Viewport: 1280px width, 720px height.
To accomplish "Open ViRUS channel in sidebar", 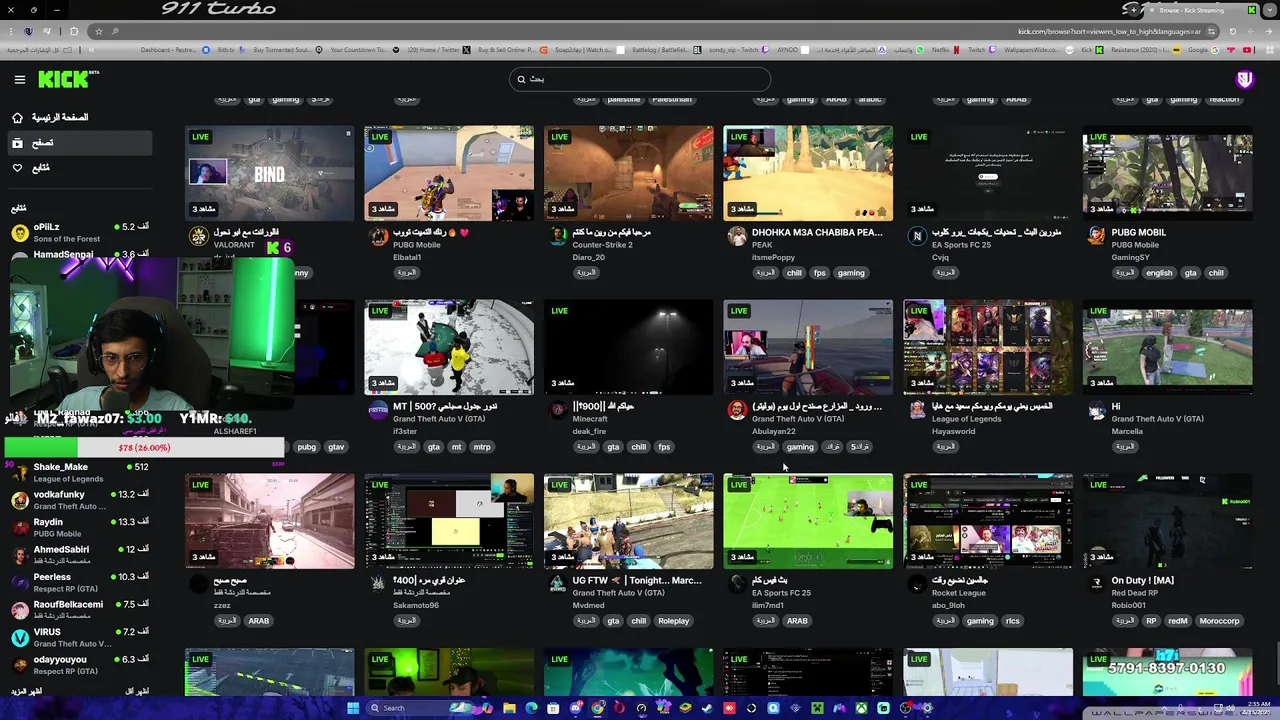I will [80, 637].
